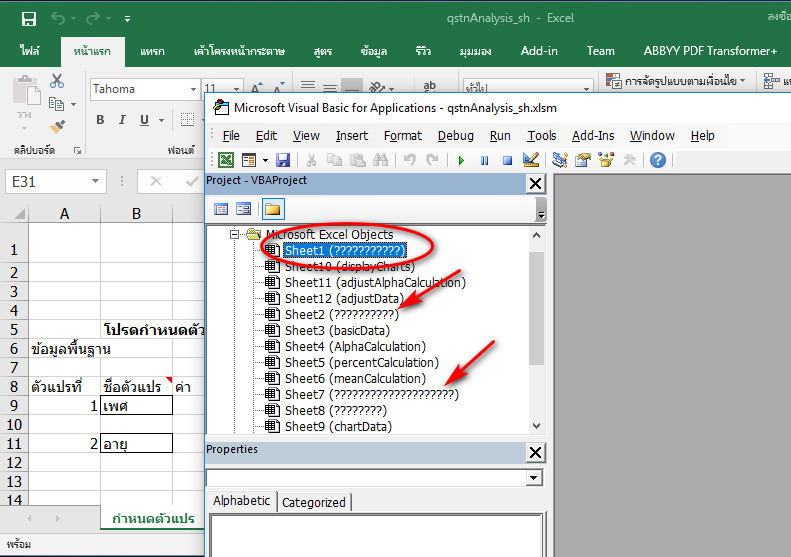Image resolution: width=791 pixels, height=557 pixels.
Task: Toggle Bold formatting in Excel ribbon
Action: click(x=100, y=120)
